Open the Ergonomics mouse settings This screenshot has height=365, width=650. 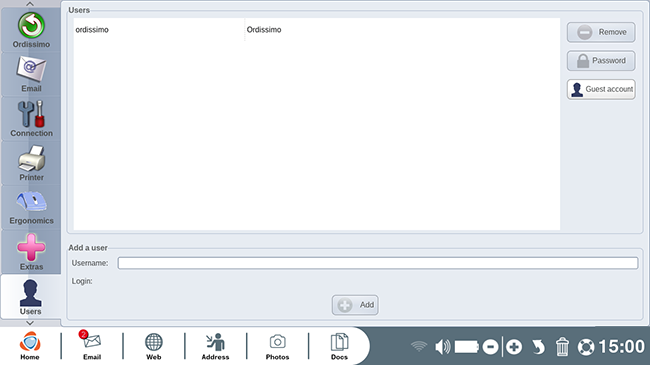click(x=31, y=208)
